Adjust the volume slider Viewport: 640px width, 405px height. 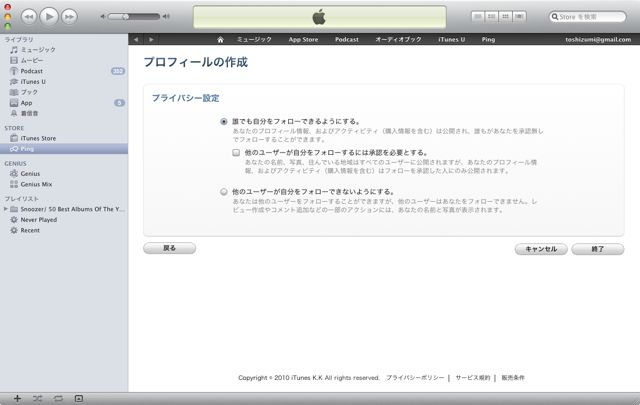point(134,17)
